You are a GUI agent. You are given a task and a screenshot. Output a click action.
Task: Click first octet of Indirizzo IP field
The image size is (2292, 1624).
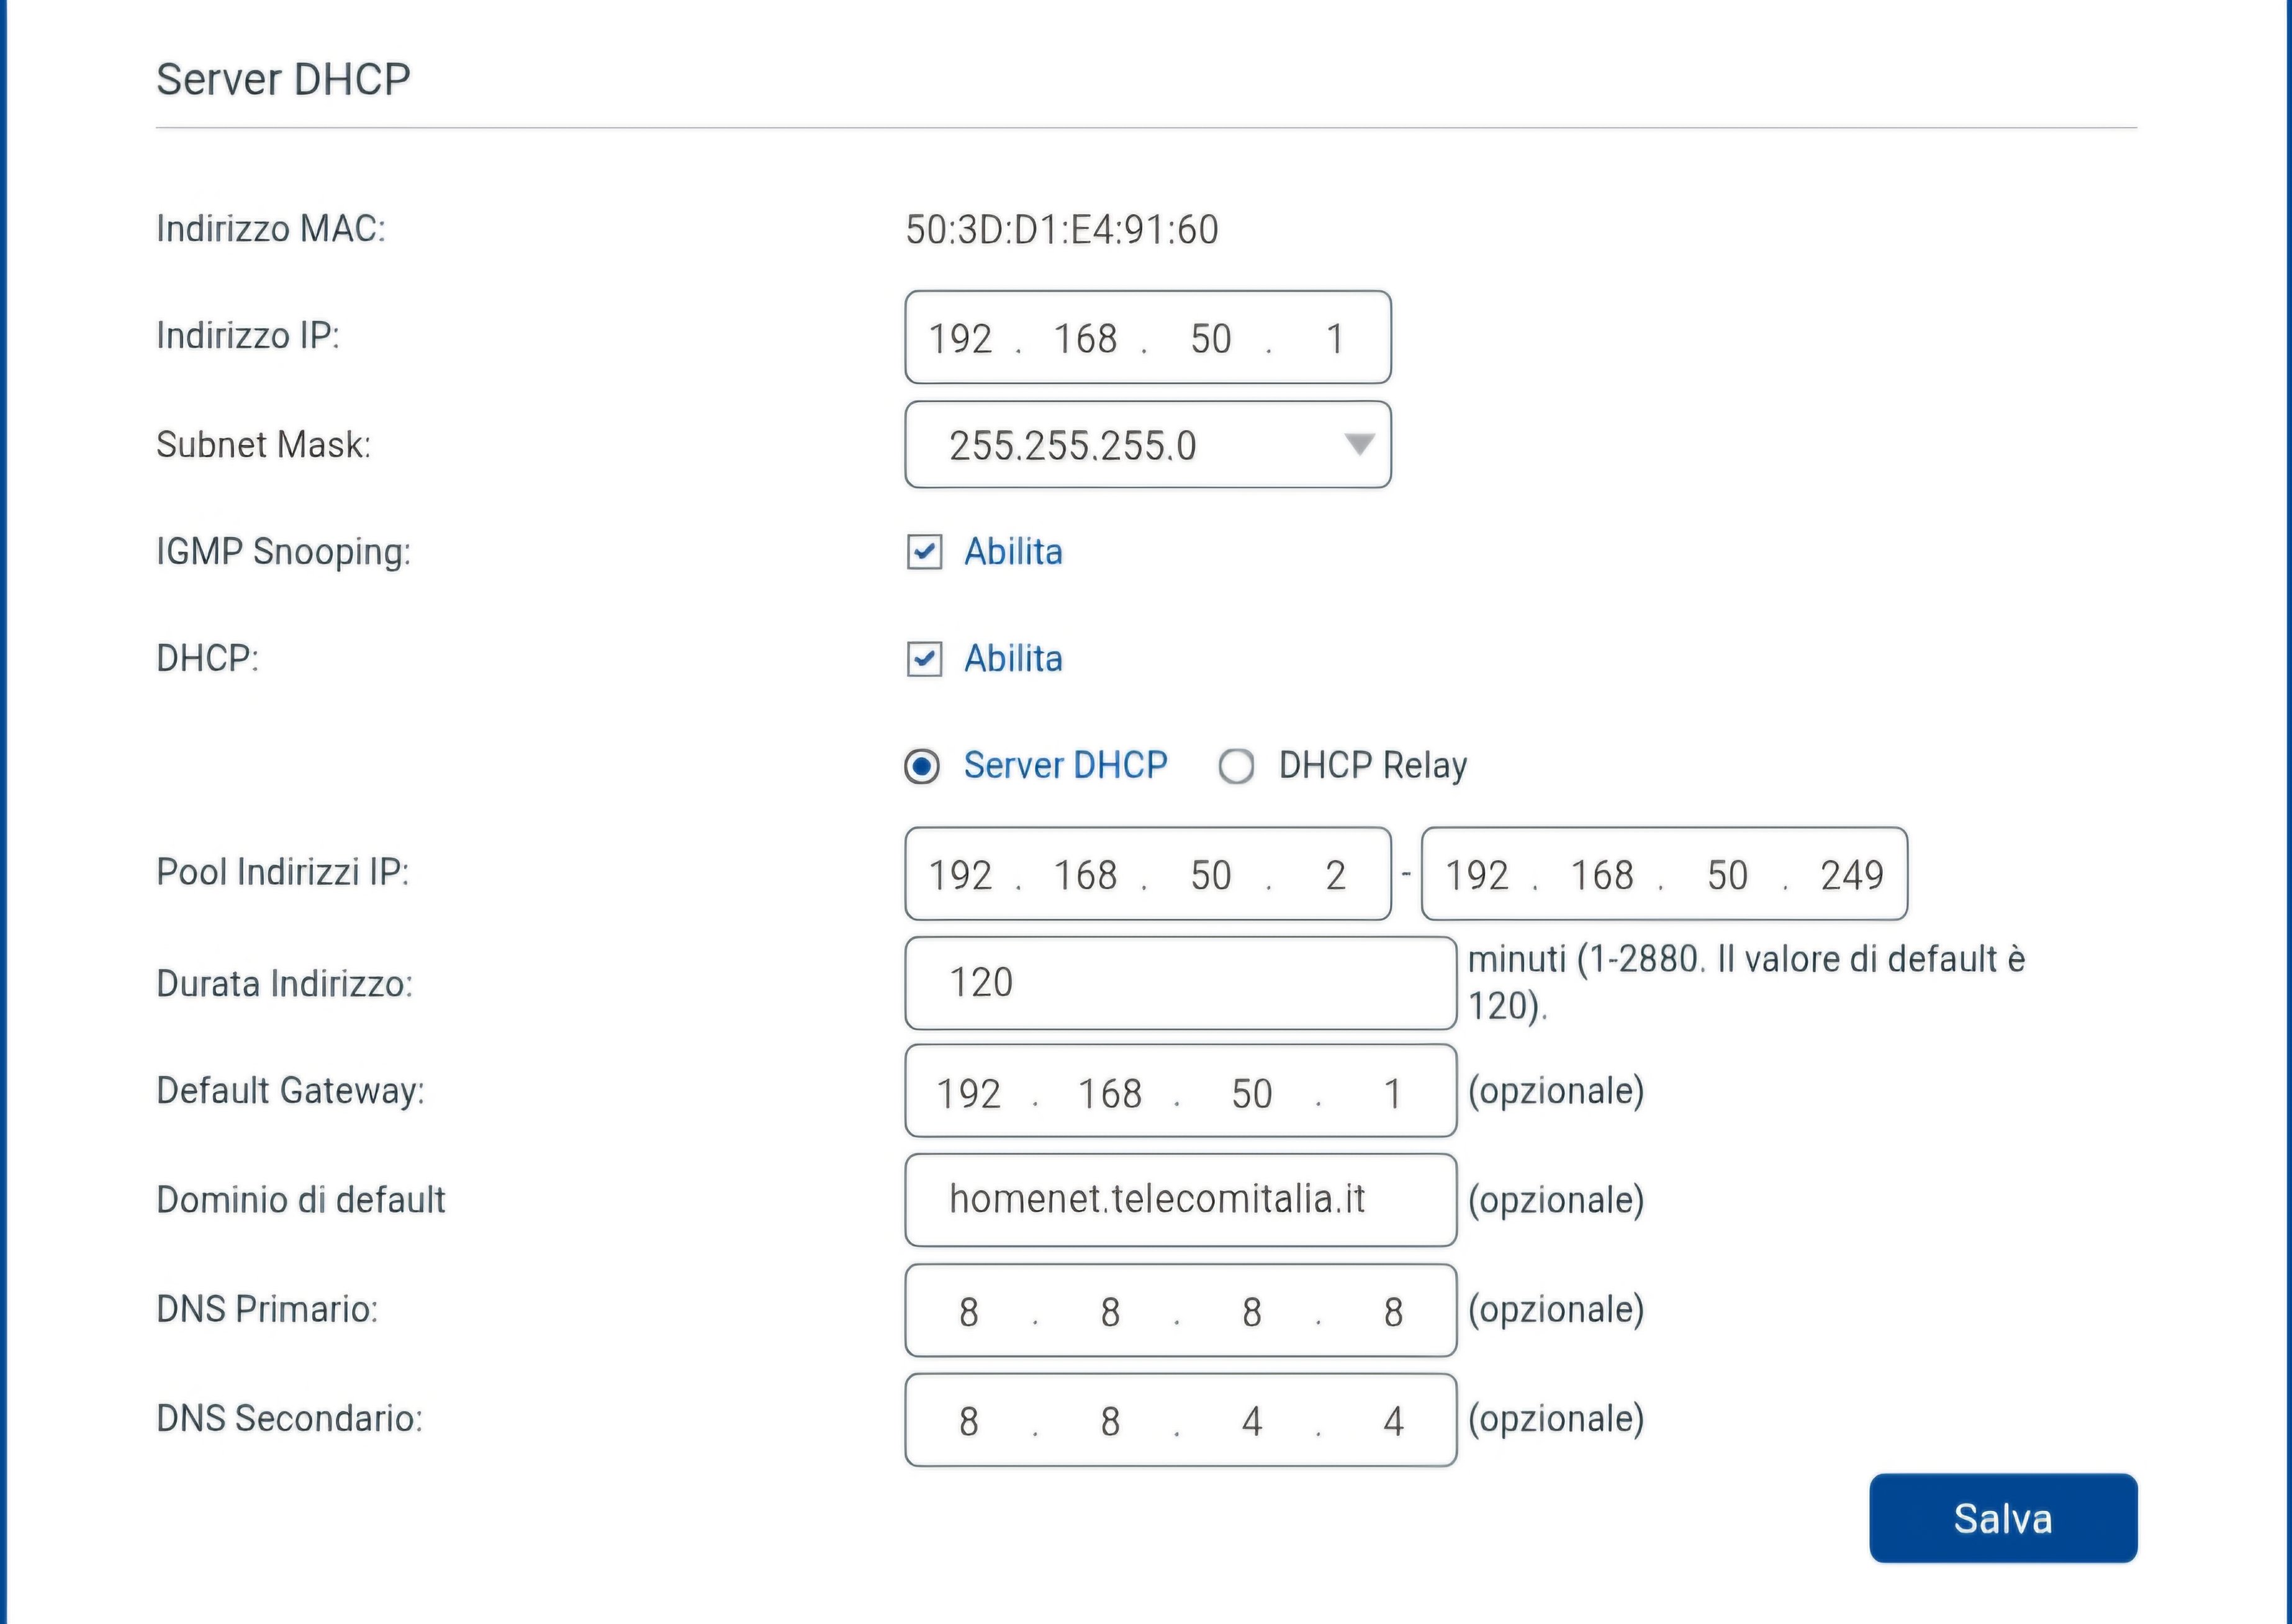(960, 339)
